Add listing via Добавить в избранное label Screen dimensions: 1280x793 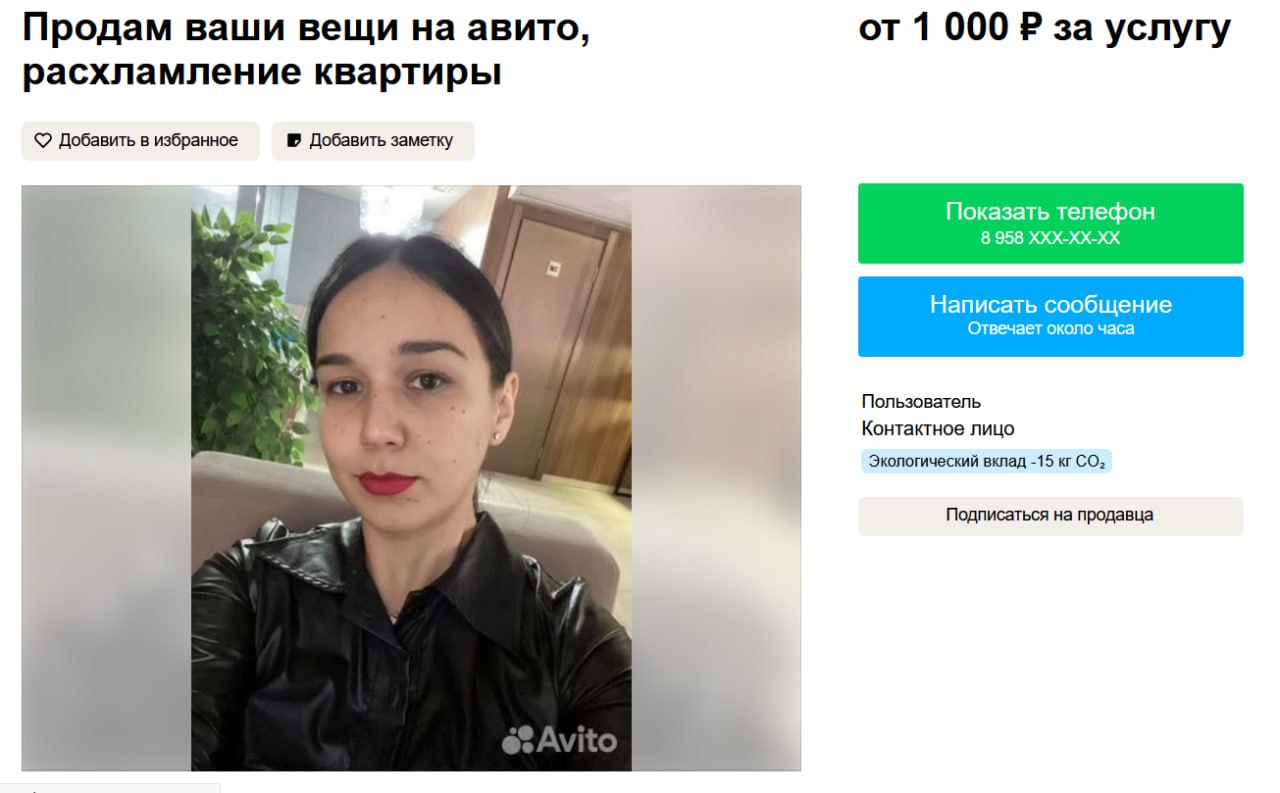pyautogui.click(x=148, y=141)
